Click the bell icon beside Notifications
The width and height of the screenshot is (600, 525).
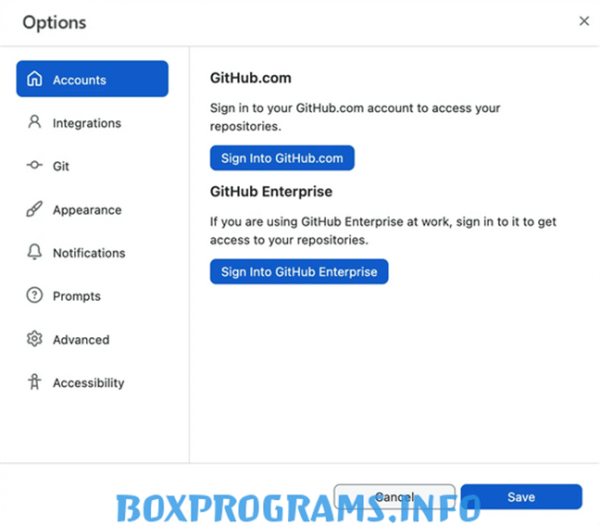point(34,252)
